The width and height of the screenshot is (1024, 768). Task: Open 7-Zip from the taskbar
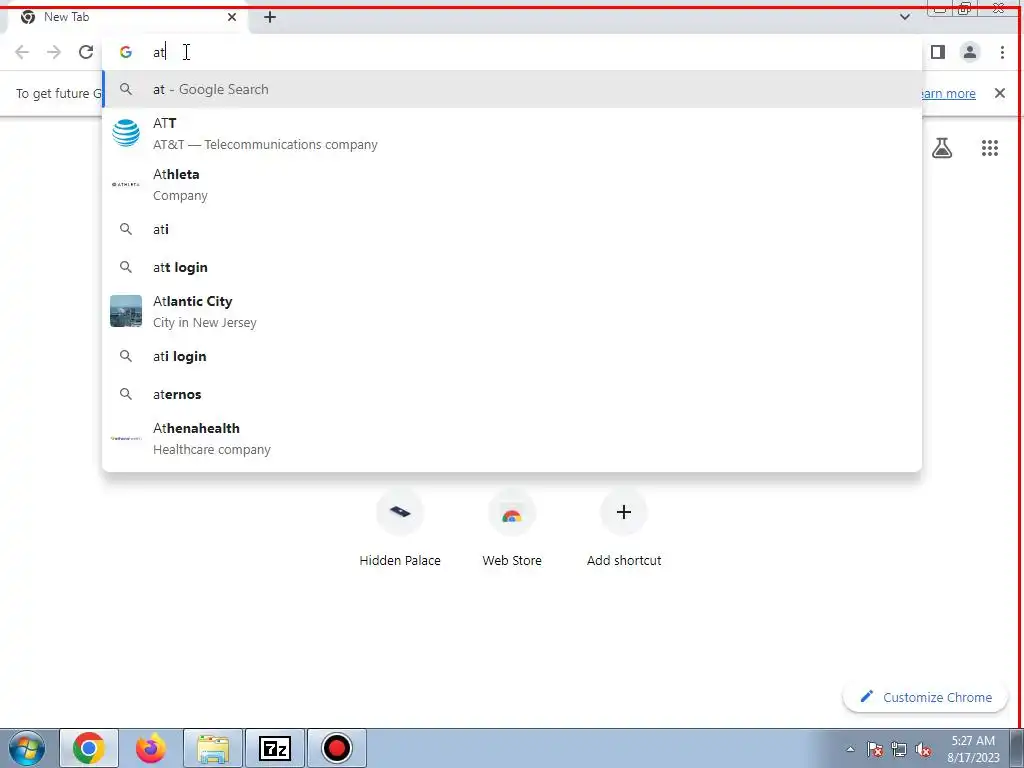[275, 748]
